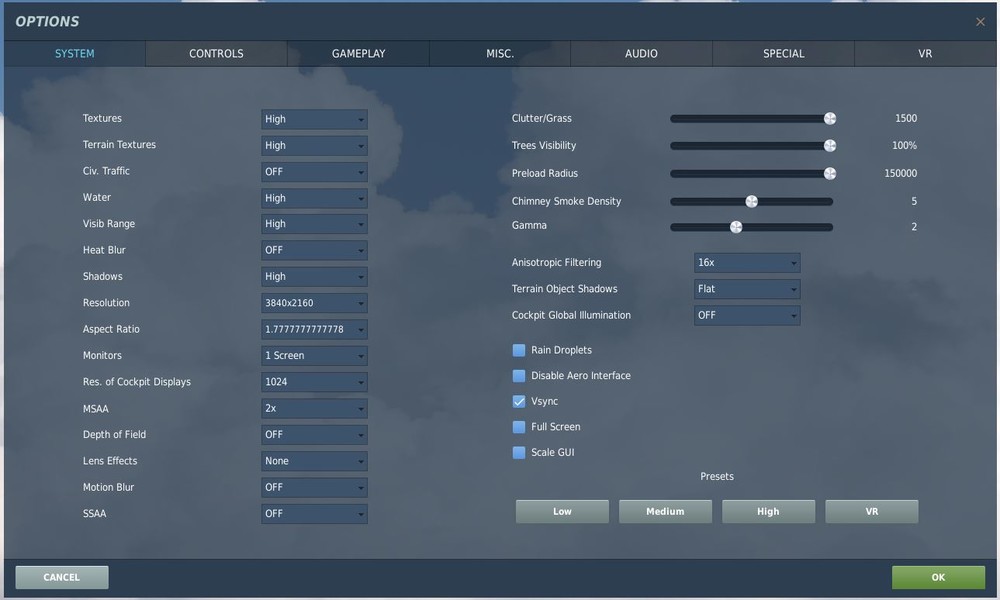Screen dimensions: 1000x600
Task: Open the Depth of Field dropdown
Action: coord(314,434)
